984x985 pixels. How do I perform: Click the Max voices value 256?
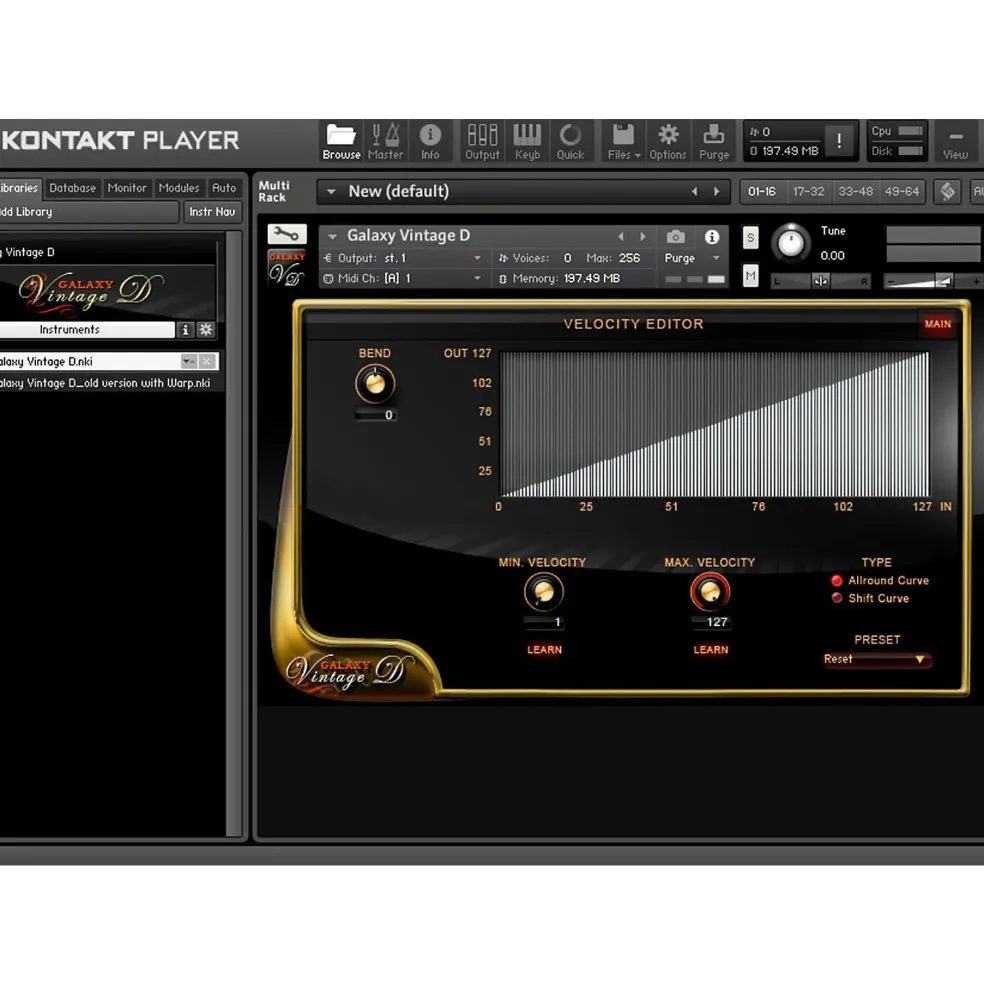[x=629, y=258]
